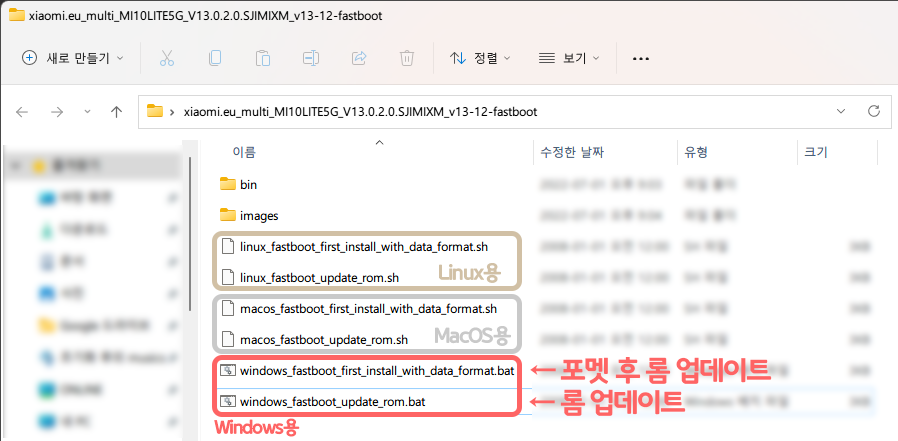Open the 보기 (View) dropdown

coord(569,58)
